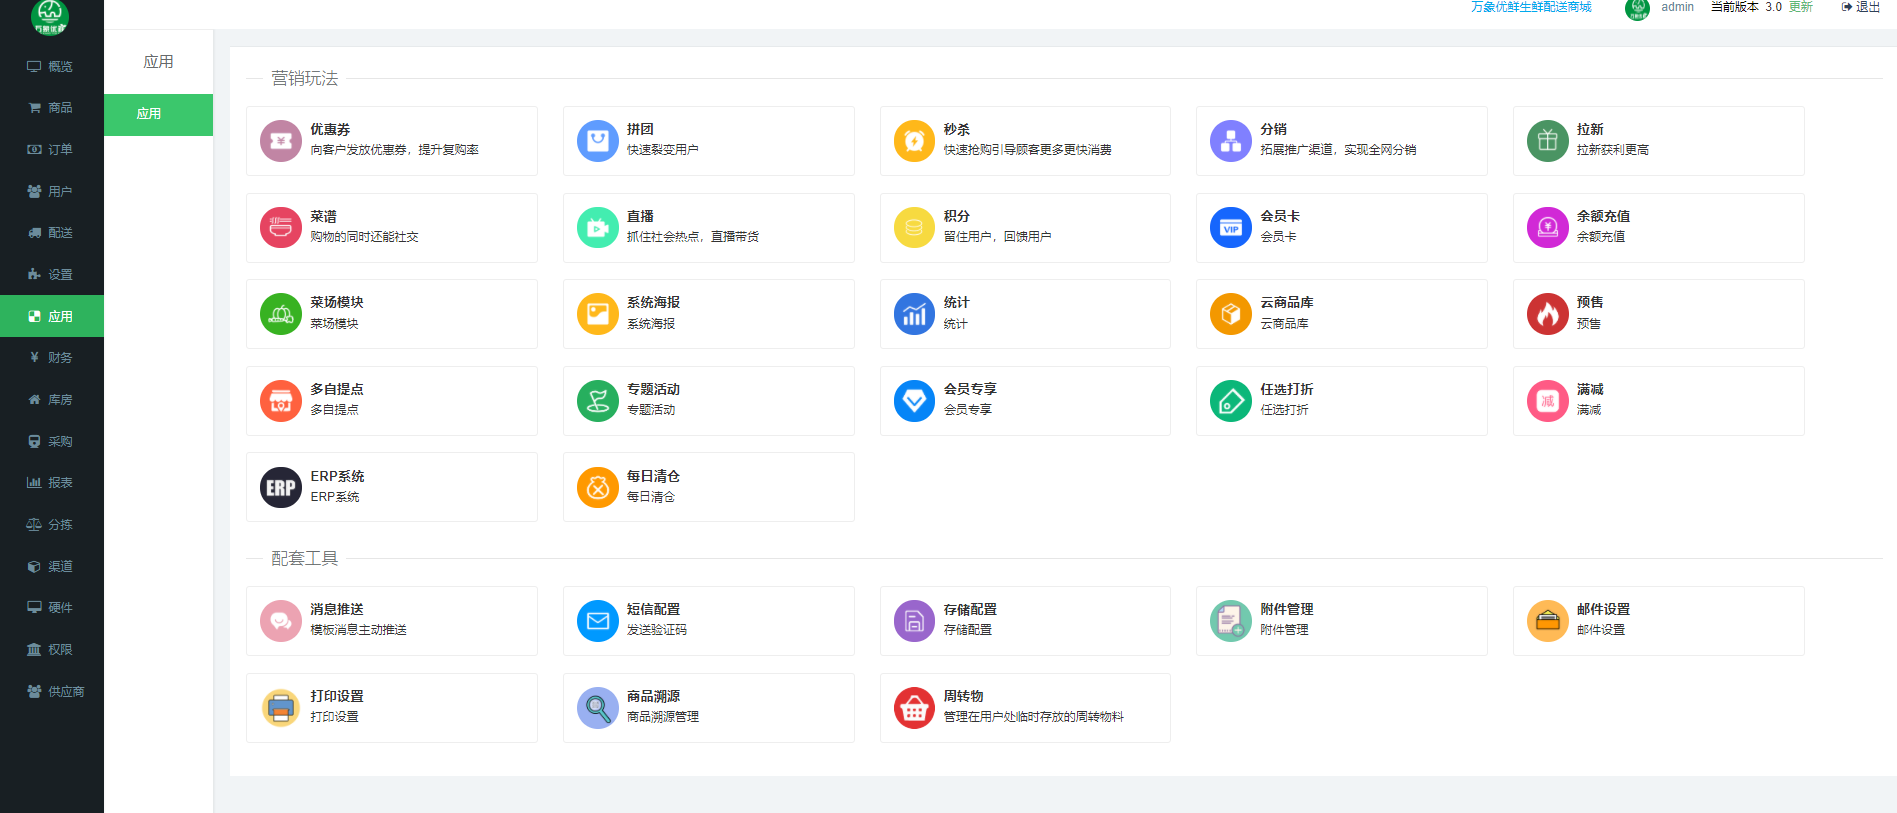This screenshot has width=1897, height=813.
Task: Open the 直播 live streaming icon
Action: coord(597,228)
